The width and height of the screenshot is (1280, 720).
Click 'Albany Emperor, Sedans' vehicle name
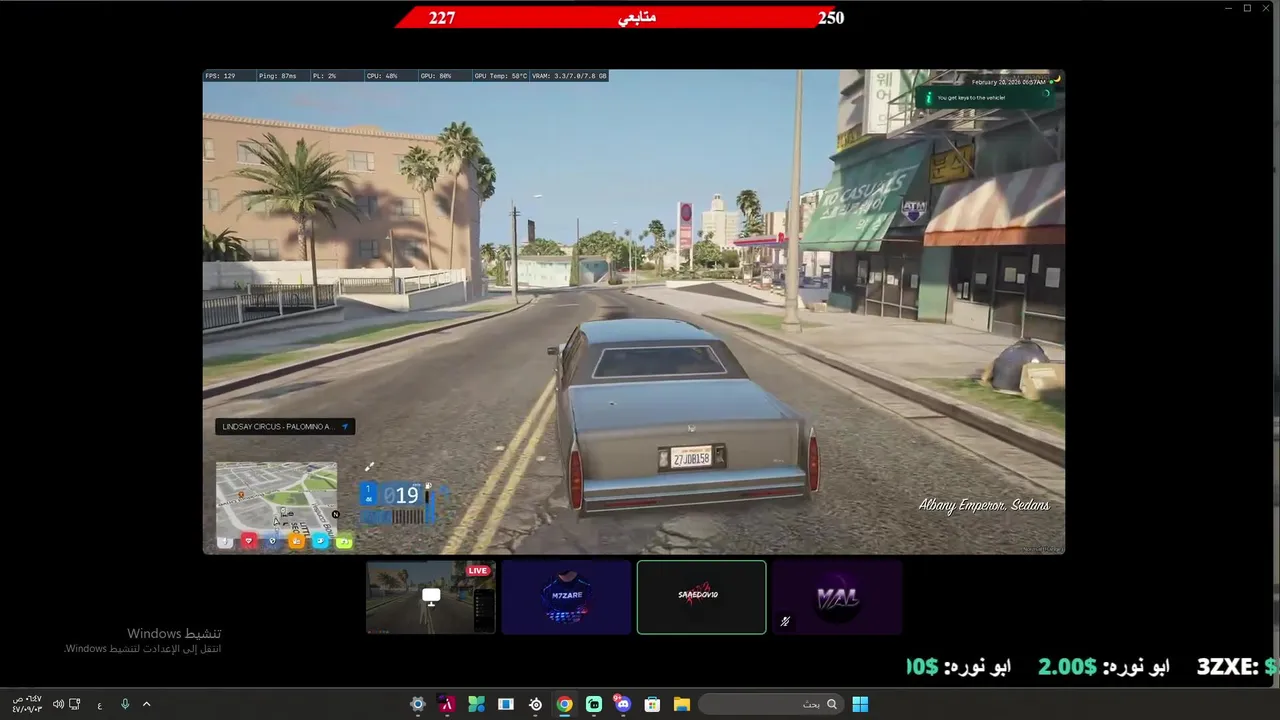(x=984, y=505)
